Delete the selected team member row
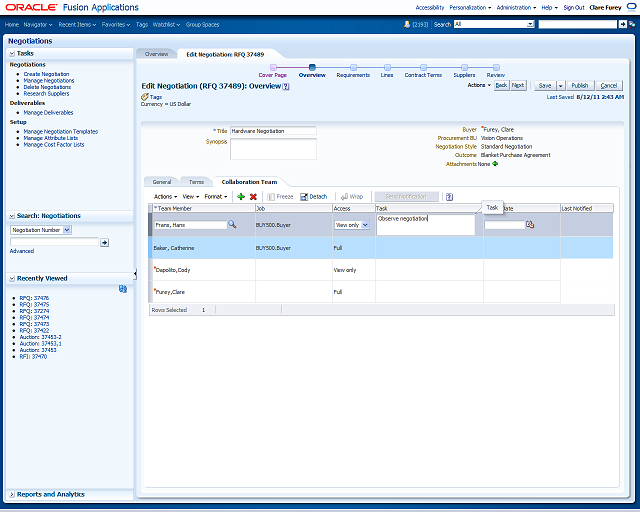This screenshot has width=640, height=512. pyautogui.click(x=253, y=197)
